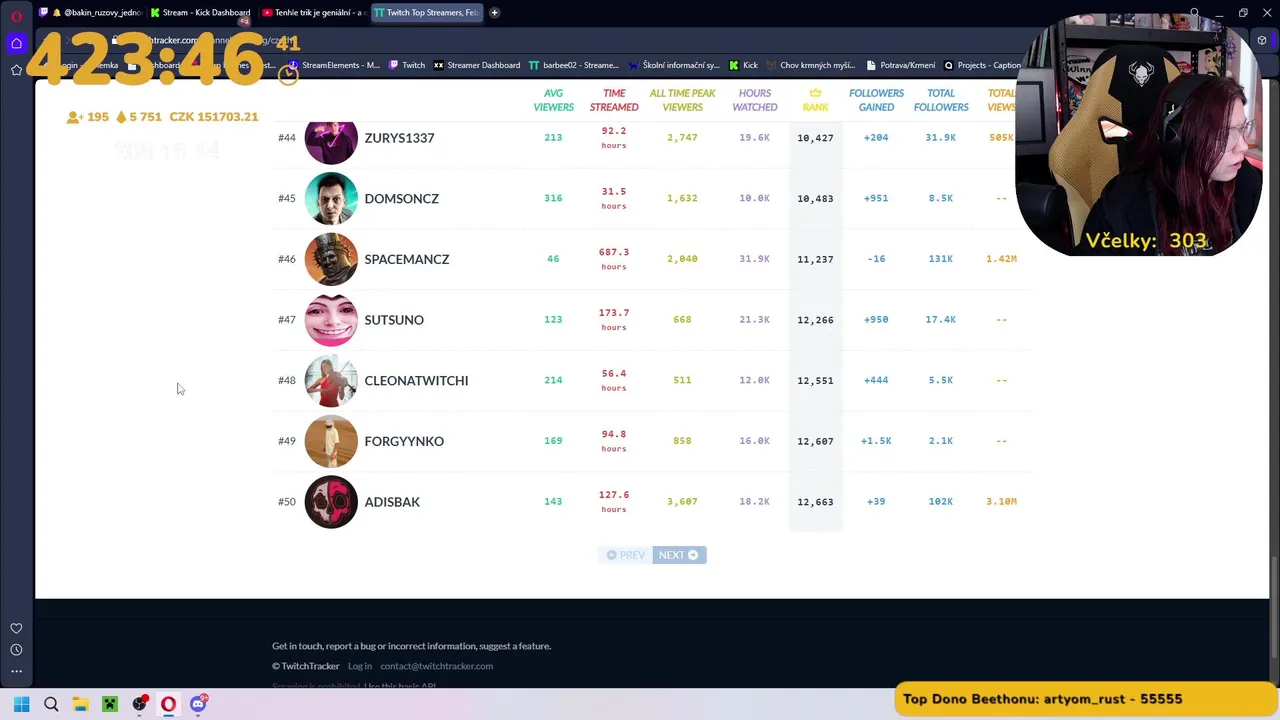Open SUTSUNO channel name

(394, 320)
